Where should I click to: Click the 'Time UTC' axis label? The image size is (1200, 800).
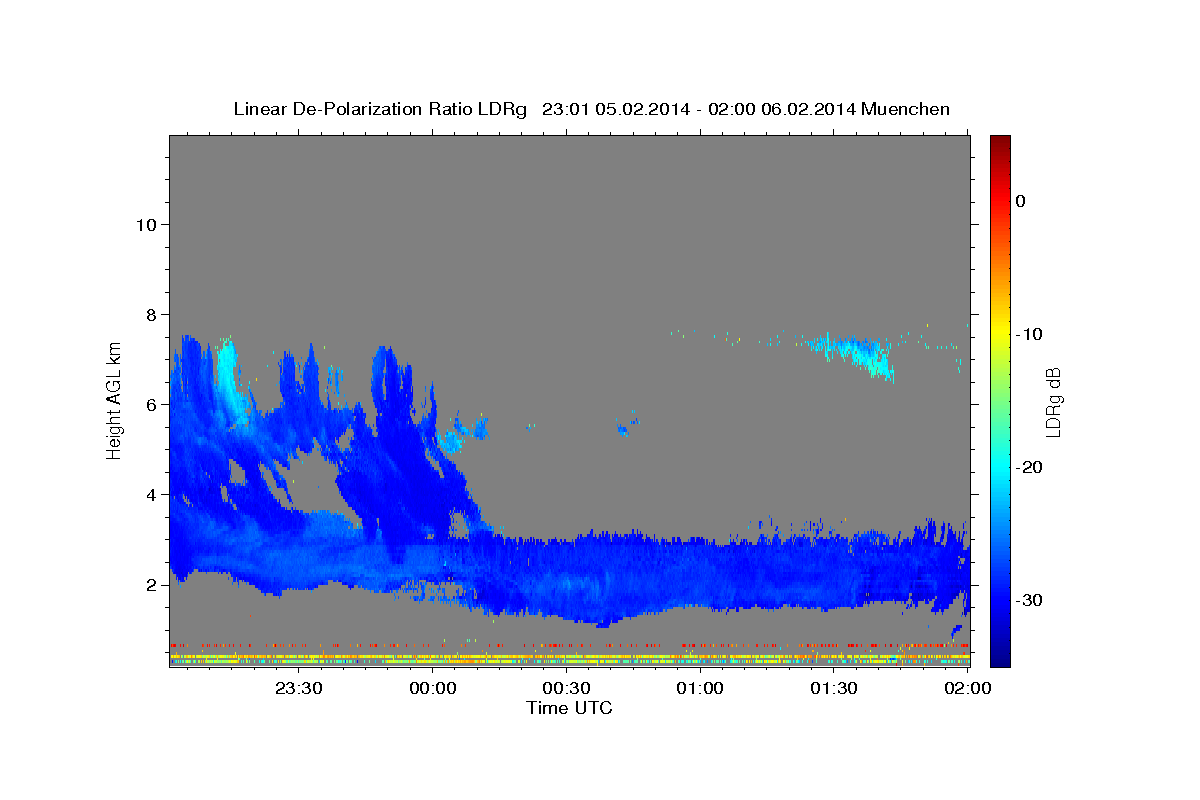pyautogui.click(x=569, y=708)
